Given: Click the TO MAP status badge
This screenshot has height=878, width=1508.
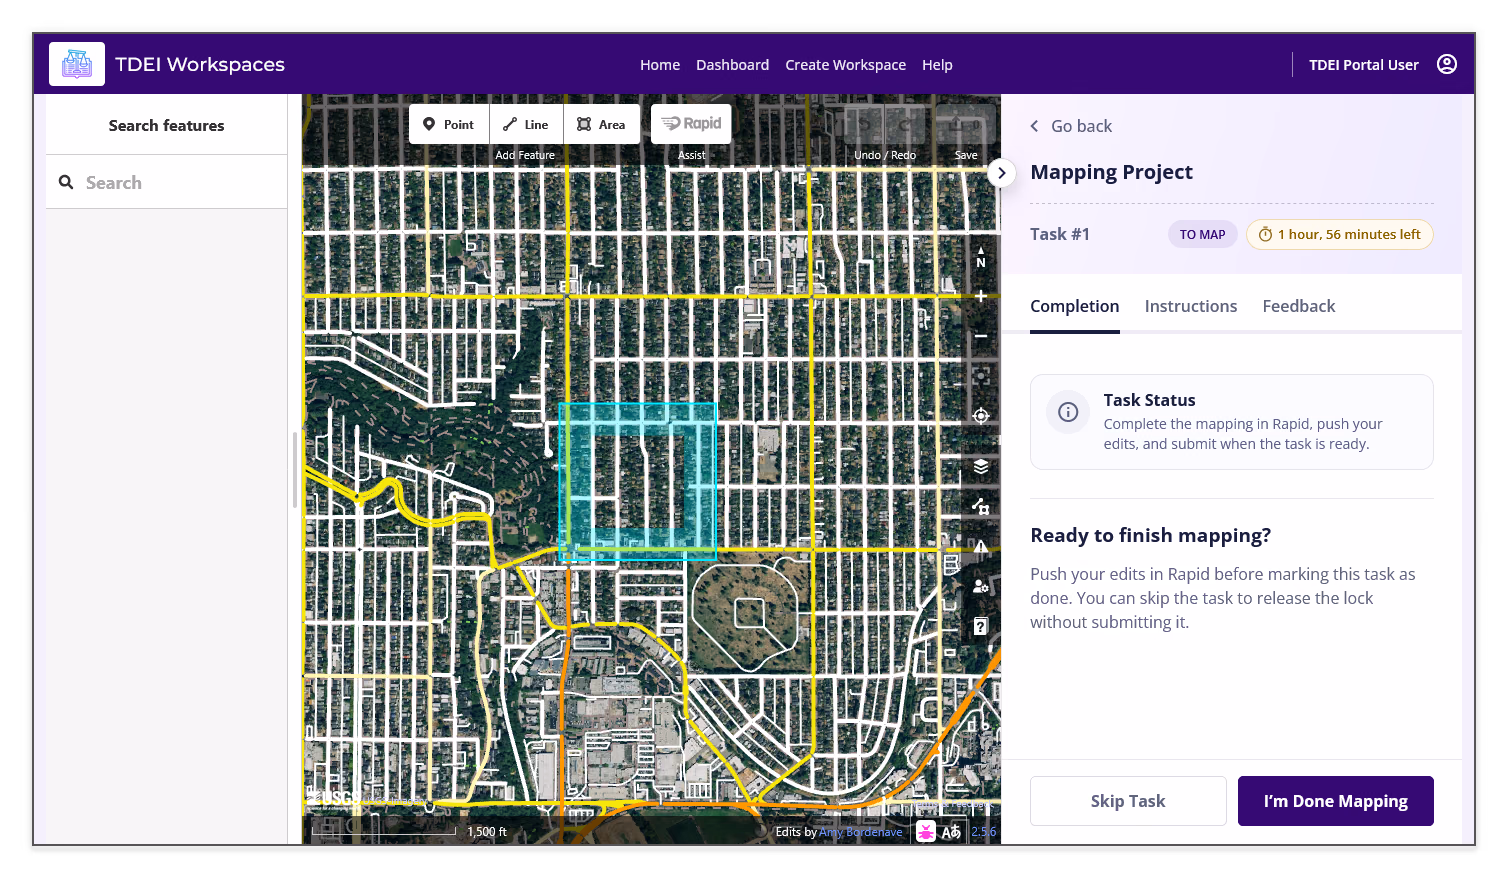Looking at the screenshot, I should 1202,234.
